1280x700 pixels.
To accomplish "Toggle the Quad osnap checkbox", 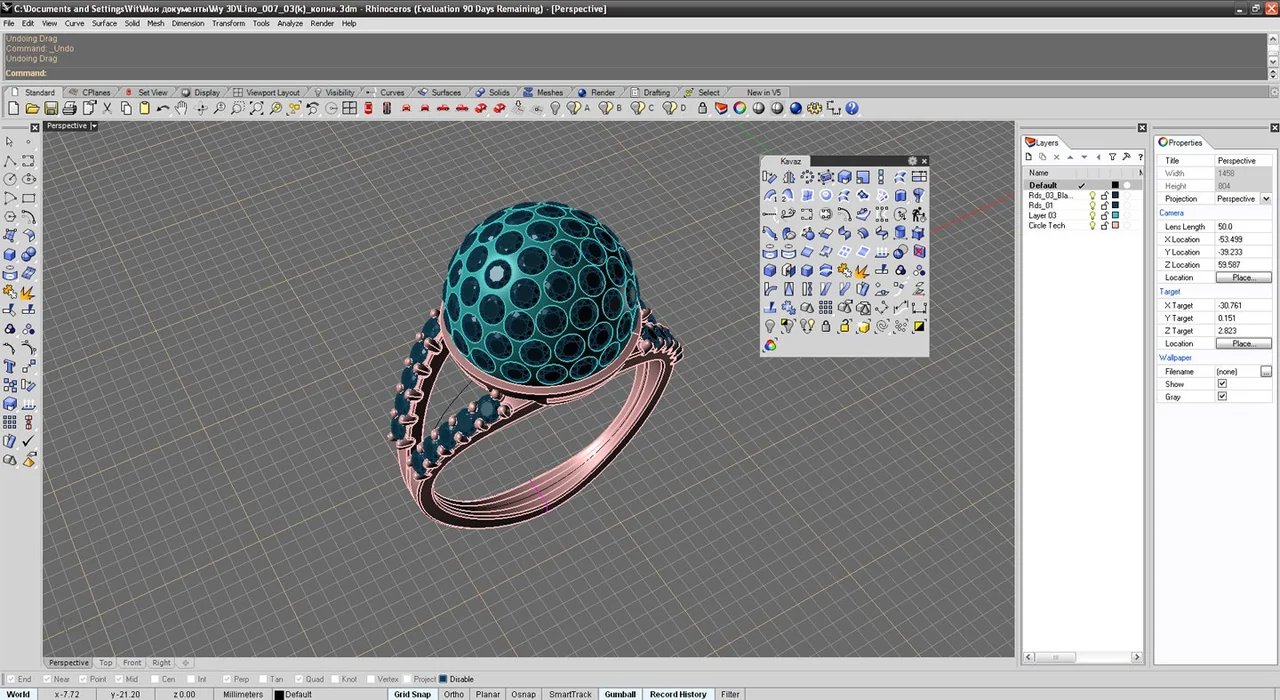I will tap(301, 679).
